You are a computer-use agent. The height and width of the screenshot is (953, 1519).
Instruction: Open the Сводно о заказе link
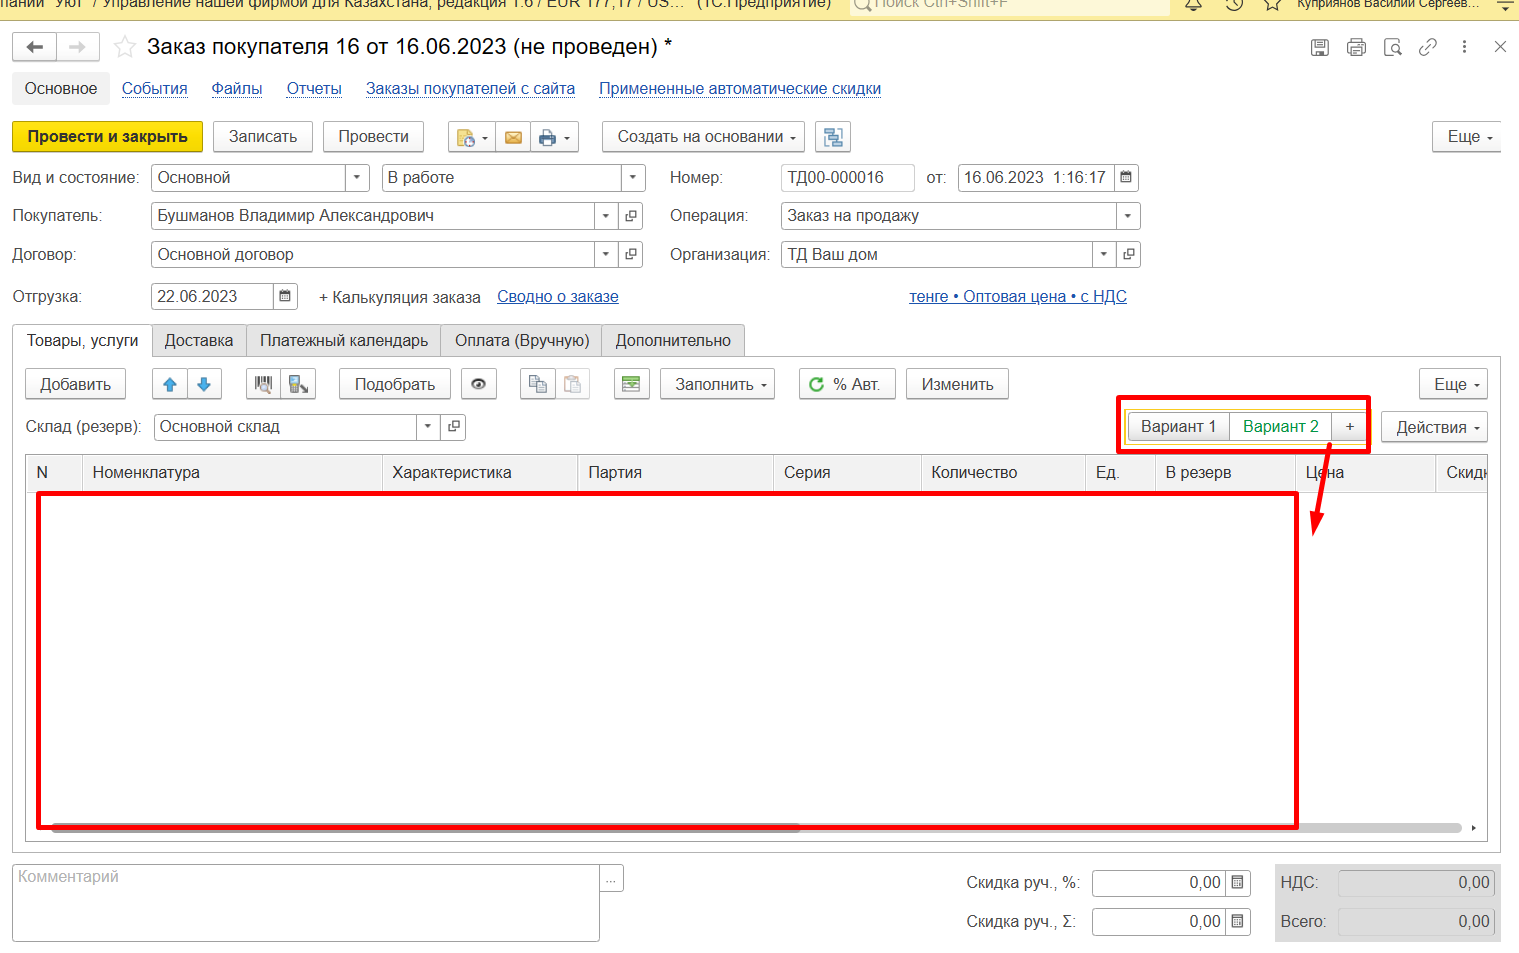[x=558, y=297]
